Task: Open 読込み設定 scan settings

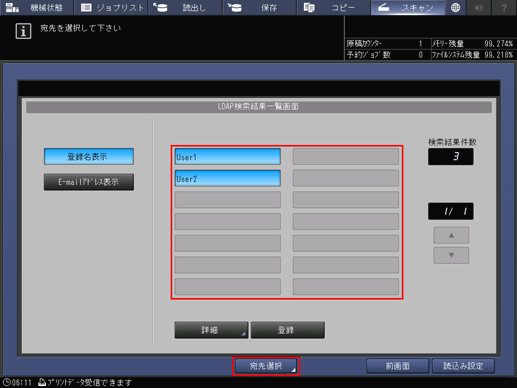Action: tap(463, 366)
